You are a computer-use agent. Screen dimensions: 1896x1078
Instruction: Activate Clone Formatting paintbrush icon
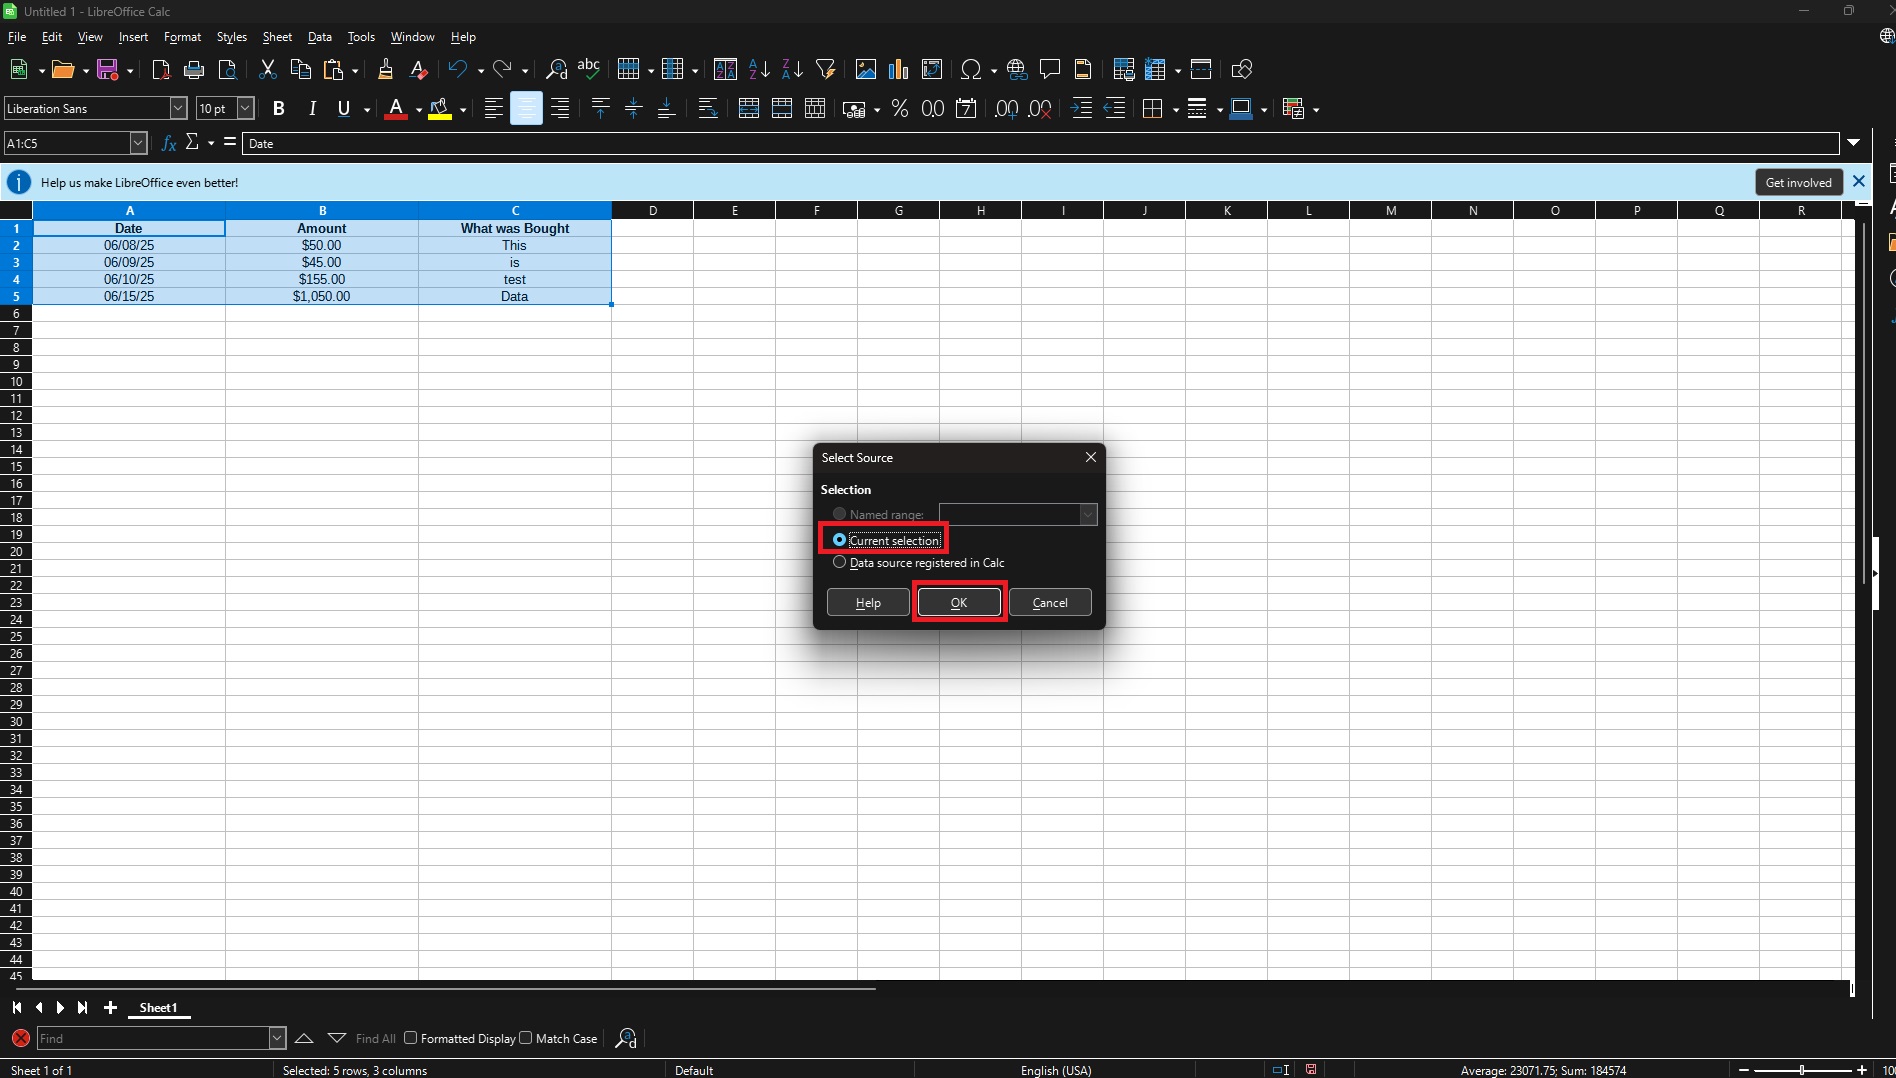point(385,69)
